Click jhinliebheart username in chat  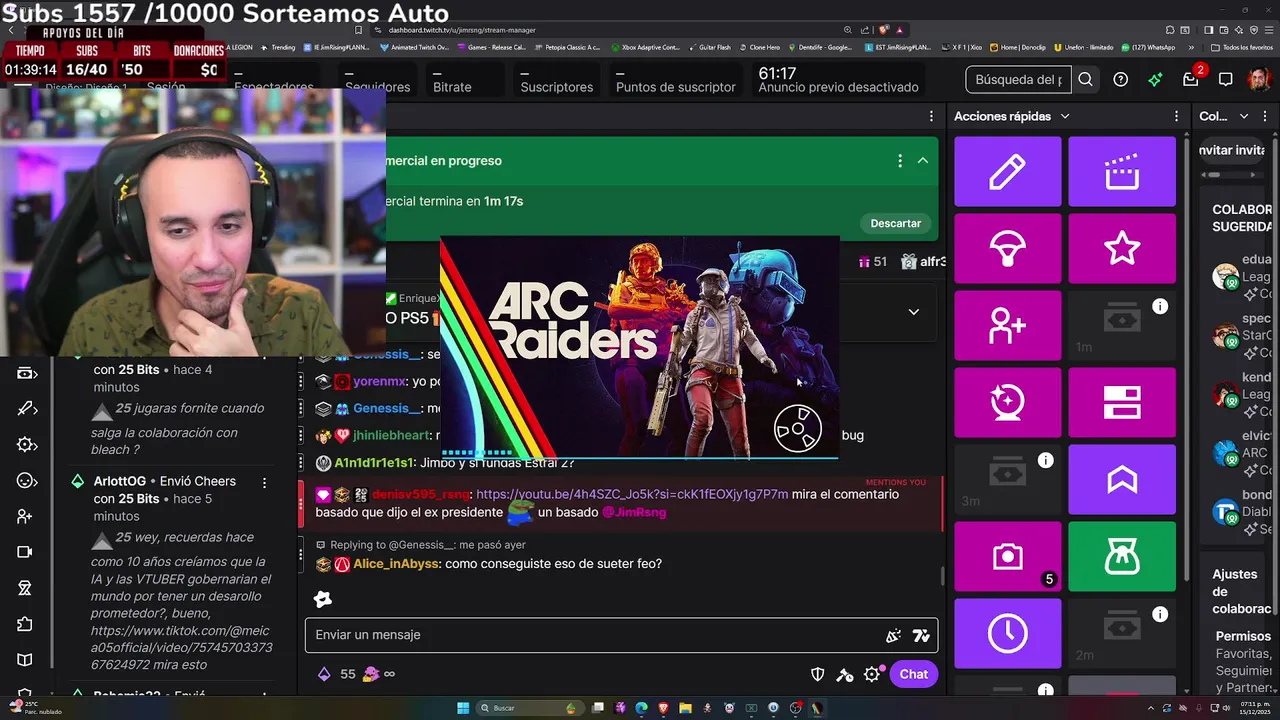click(391, 436)
